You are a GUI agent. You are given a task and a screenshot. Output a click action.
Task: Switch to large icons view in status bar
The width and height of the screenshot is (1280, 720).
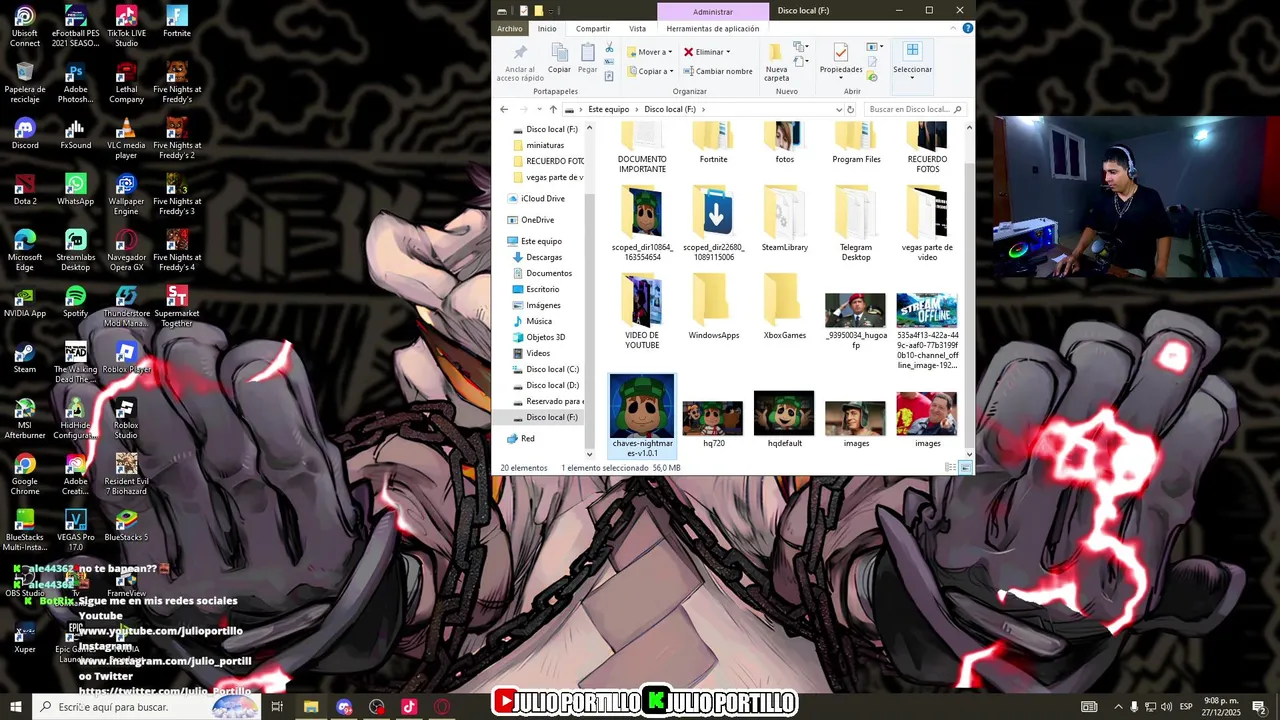coord(965,467)
